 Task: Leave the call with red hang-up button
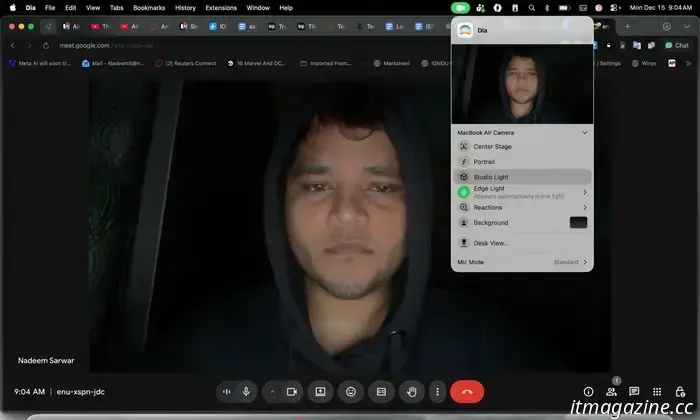point(467,392)
